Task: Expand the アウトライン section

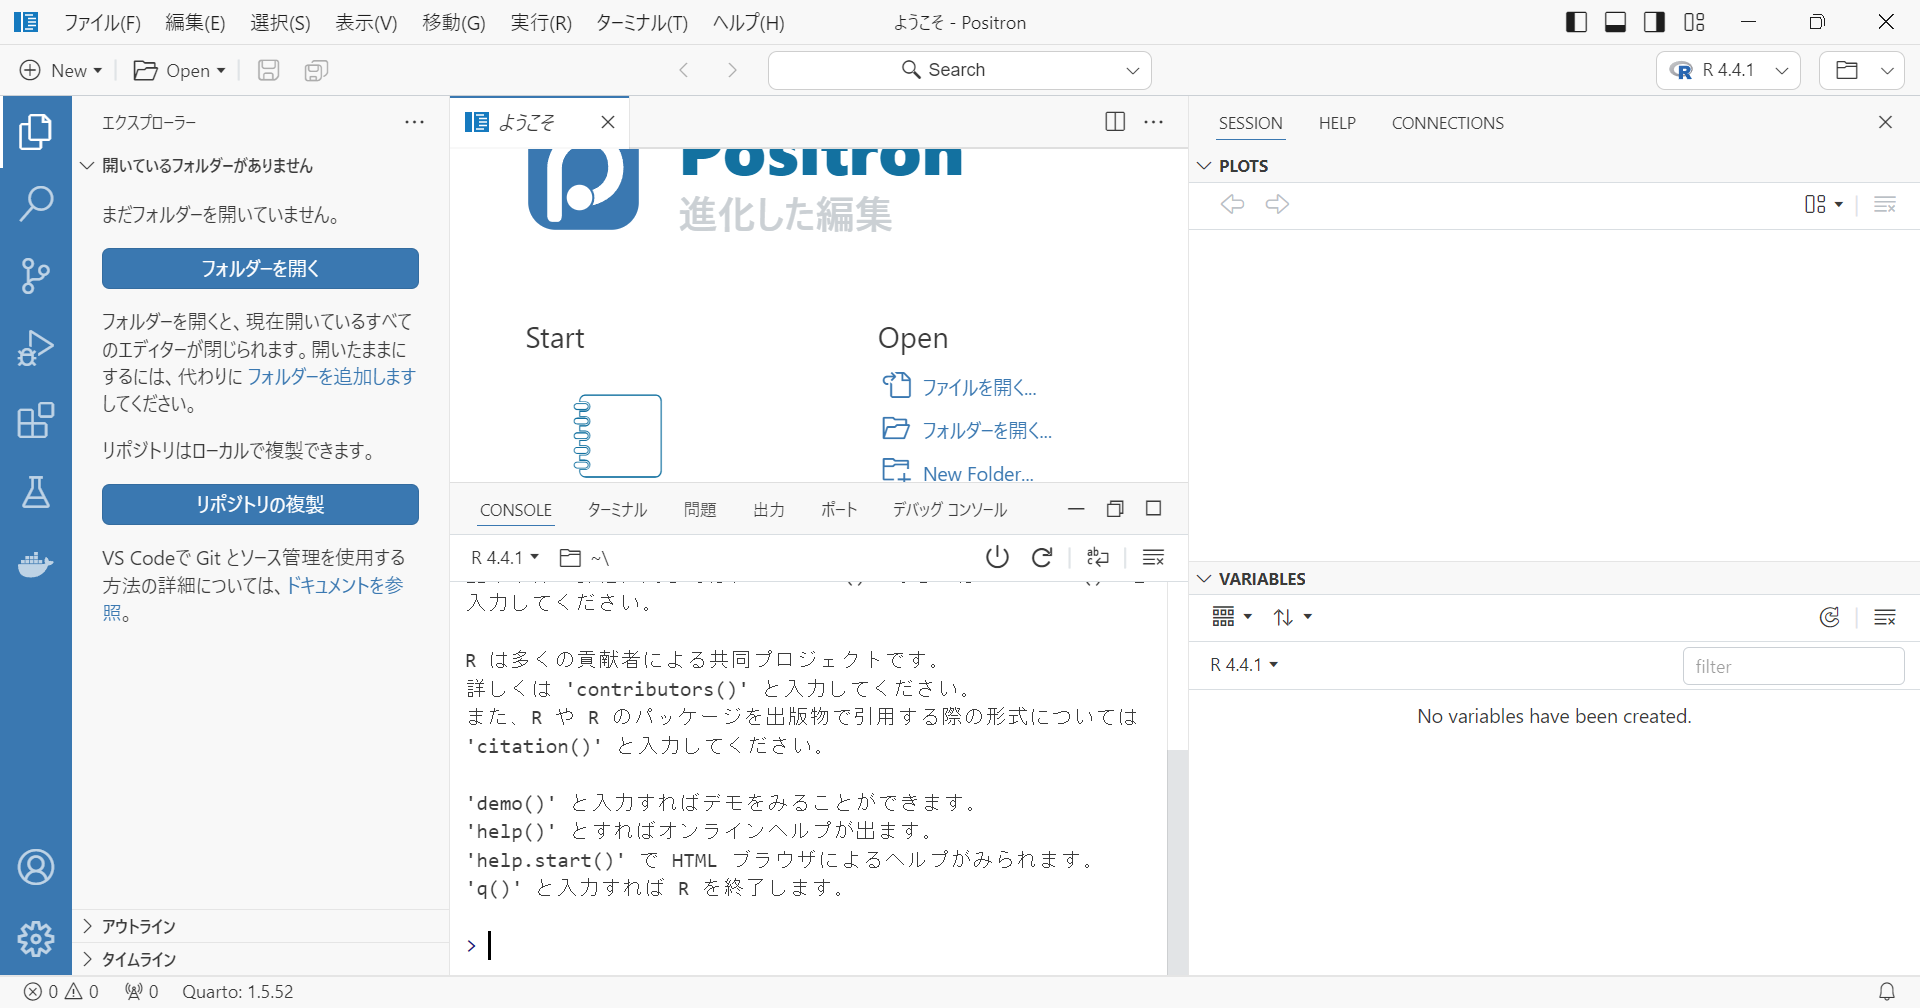Action: coord(139,926)
